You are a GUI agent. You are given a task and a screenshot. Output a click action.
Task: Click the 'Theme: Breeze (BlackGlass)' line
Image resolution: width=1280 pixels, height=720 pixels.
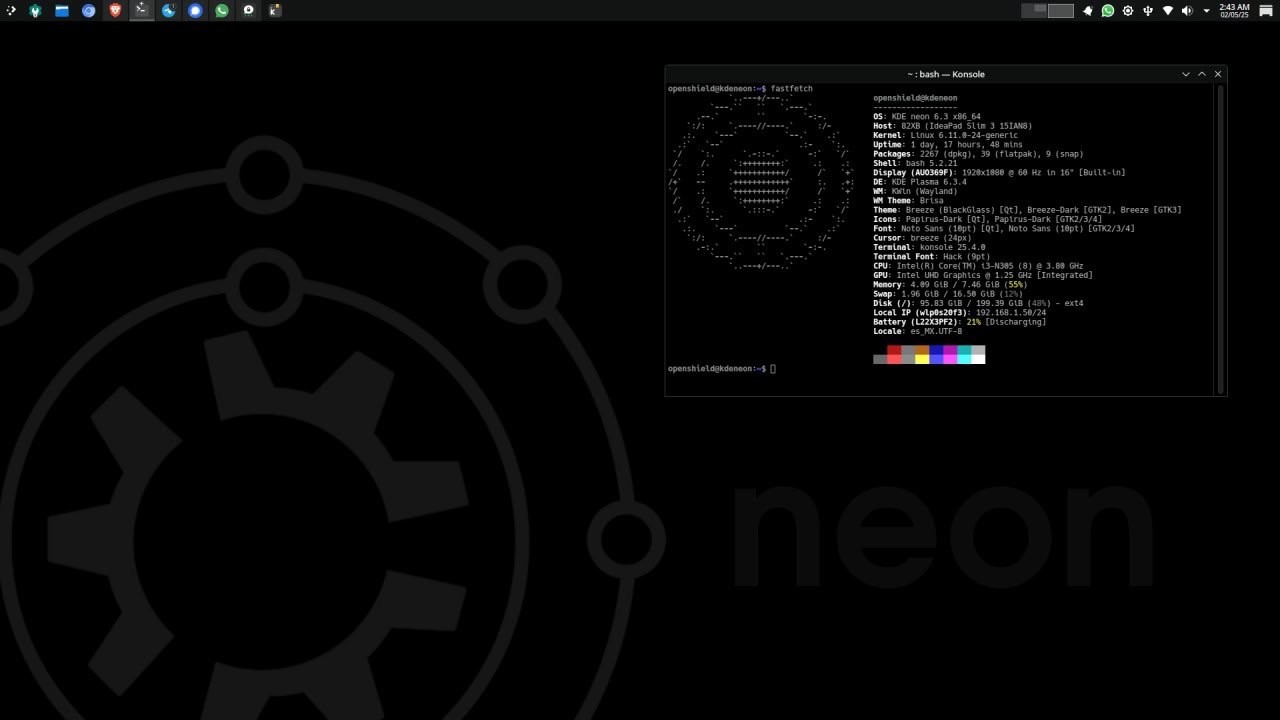(x=1027, y=210)
